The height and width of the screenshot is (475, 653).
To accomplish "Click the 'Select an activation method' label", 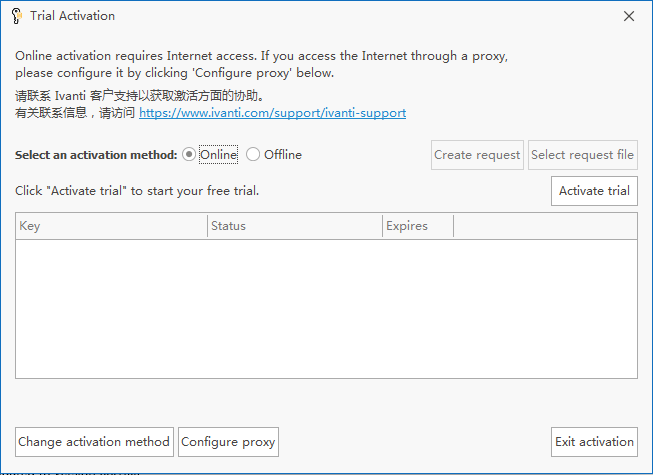I will coord(96,155).
